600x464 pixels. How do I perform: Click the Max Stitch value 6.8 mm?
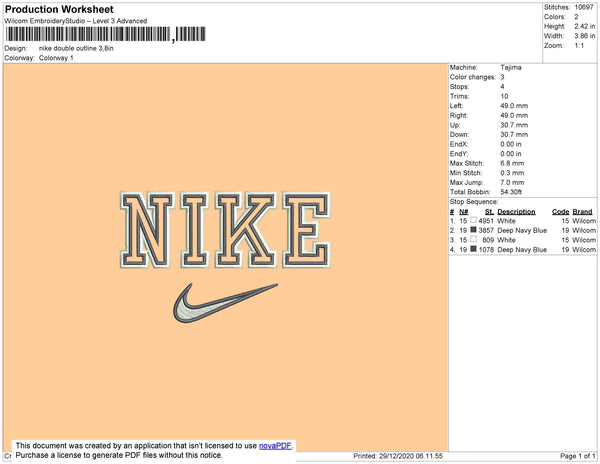pyautogui.click(x=512, y=163)
